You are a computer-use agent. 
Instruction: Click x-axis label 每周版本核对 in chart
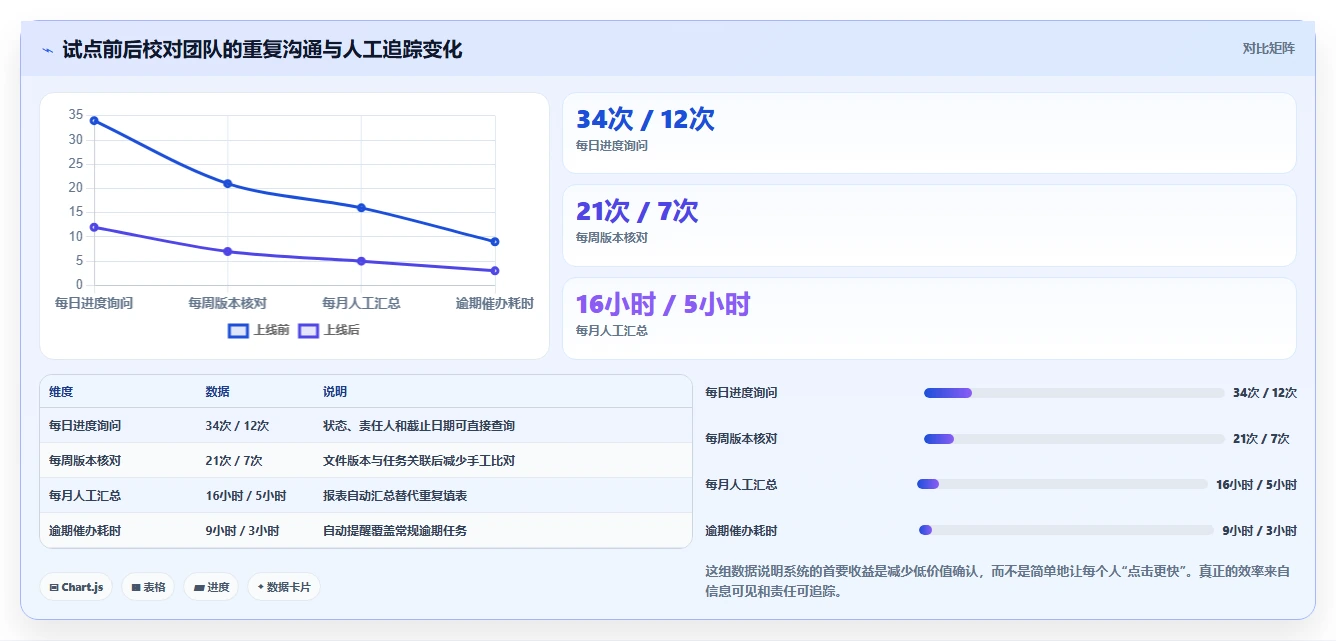[x=228, y=303]
